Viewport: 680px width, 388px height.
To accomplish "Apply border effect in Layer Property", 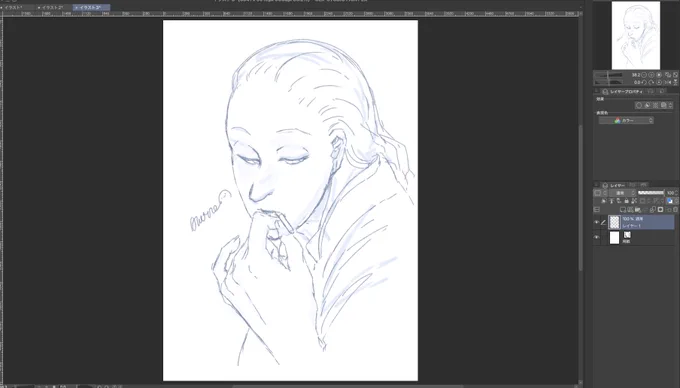I will pyautogui.click(x=639, y=105).
